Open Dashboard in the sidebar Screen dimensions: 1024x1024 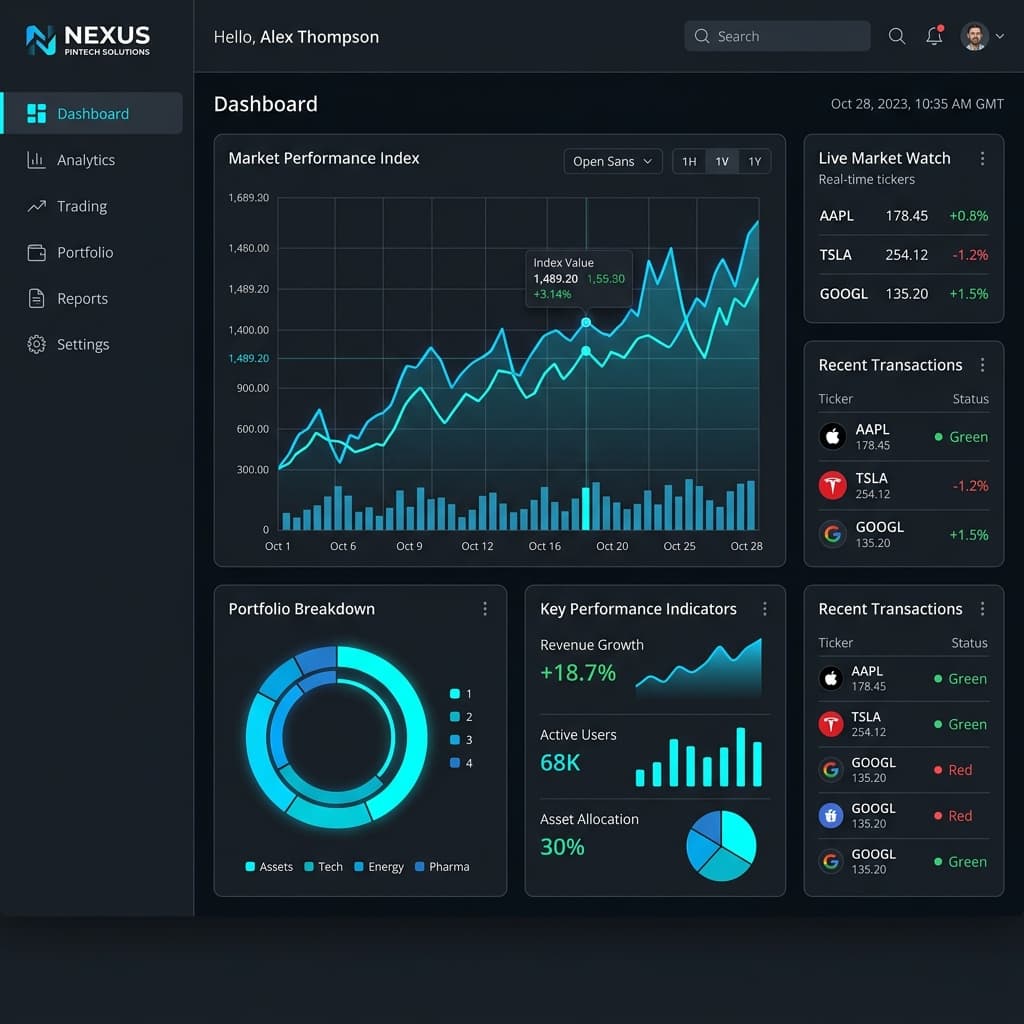coord(92,113)
